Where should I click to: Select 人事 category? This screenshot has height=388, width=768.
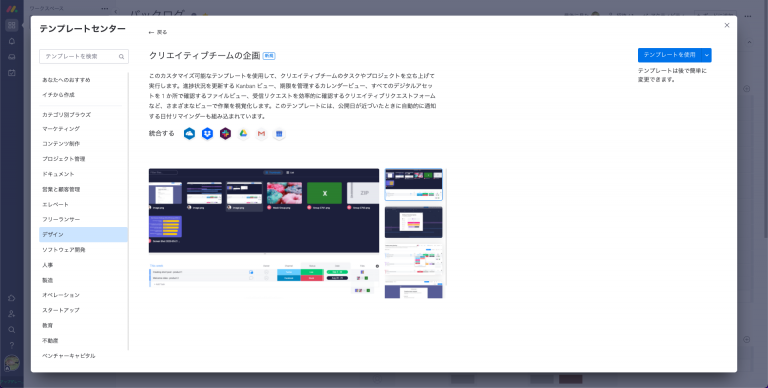coord(48,265)
